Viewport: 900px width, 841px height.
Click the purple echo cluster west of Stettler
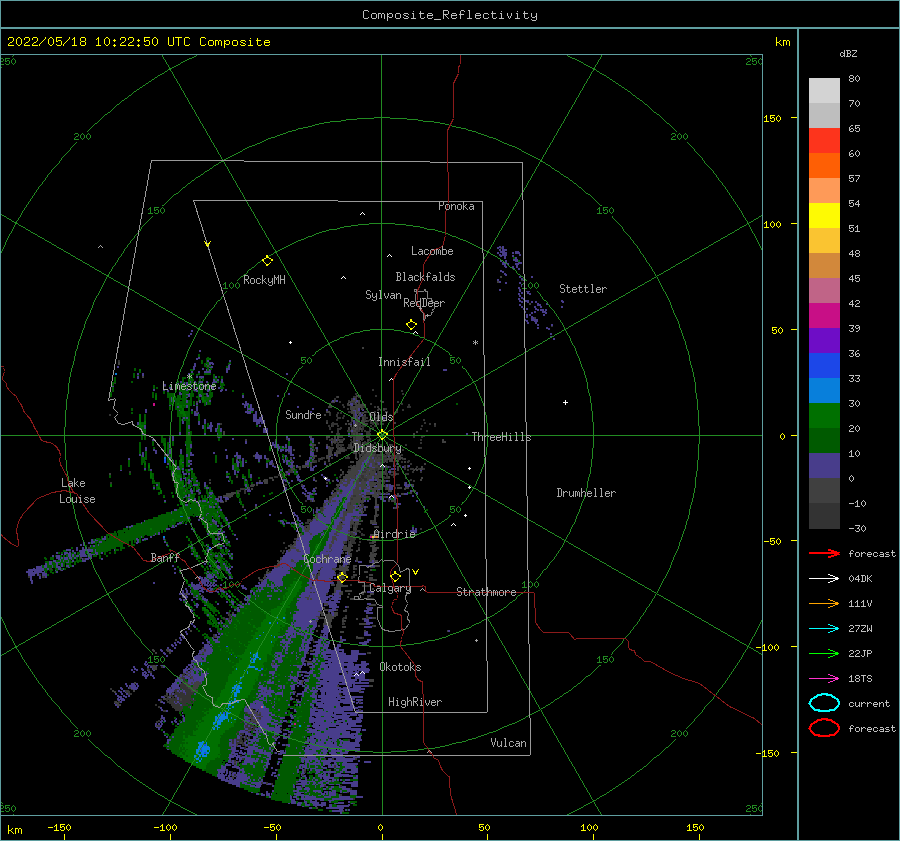coord(525,290)
